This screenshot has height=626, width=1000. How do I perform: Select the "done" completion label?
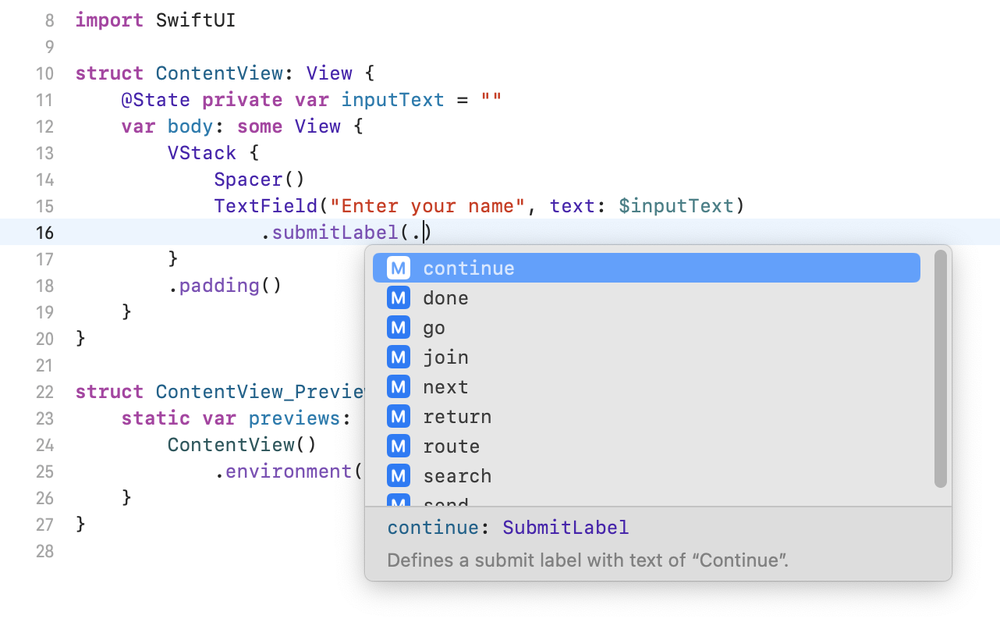[x=445, y=298]
